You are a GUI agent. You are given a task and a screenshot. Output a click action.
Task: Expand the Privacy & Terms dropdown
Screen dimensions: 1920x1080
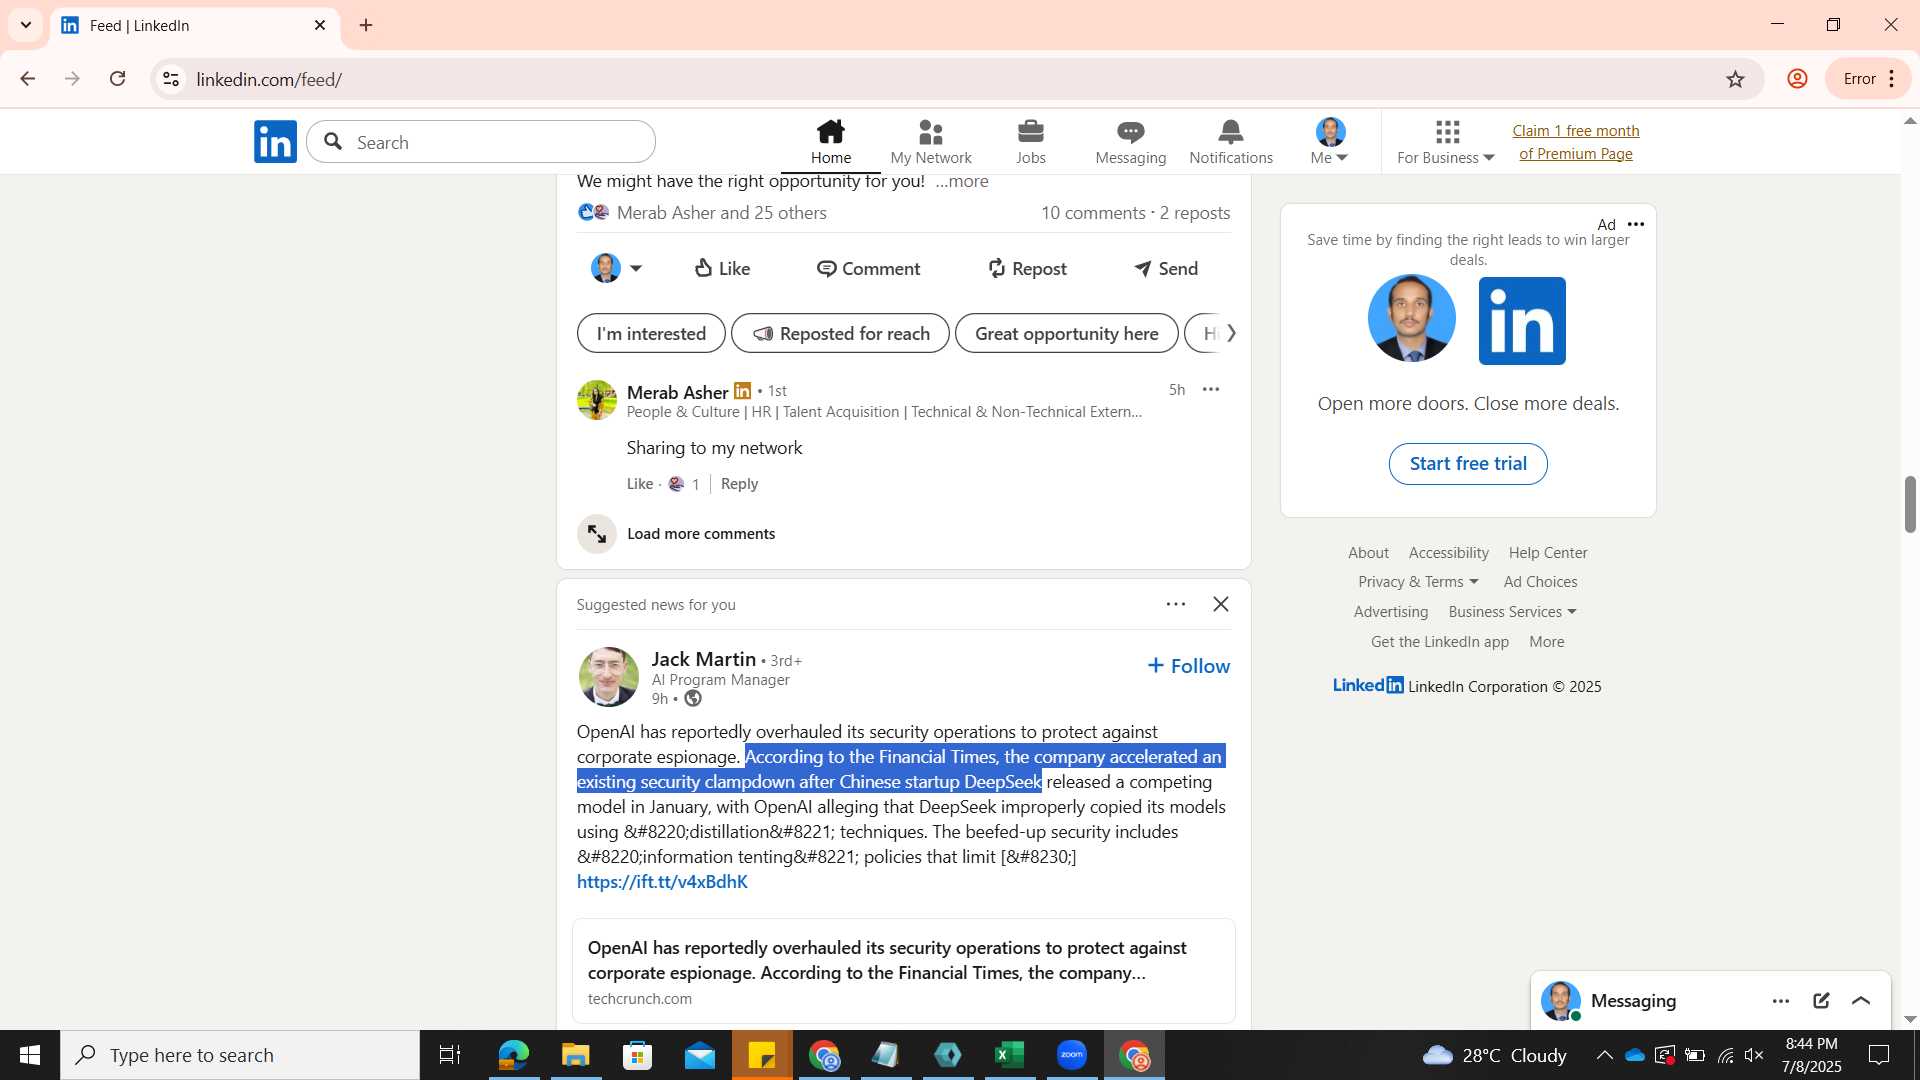(1418, 582)
